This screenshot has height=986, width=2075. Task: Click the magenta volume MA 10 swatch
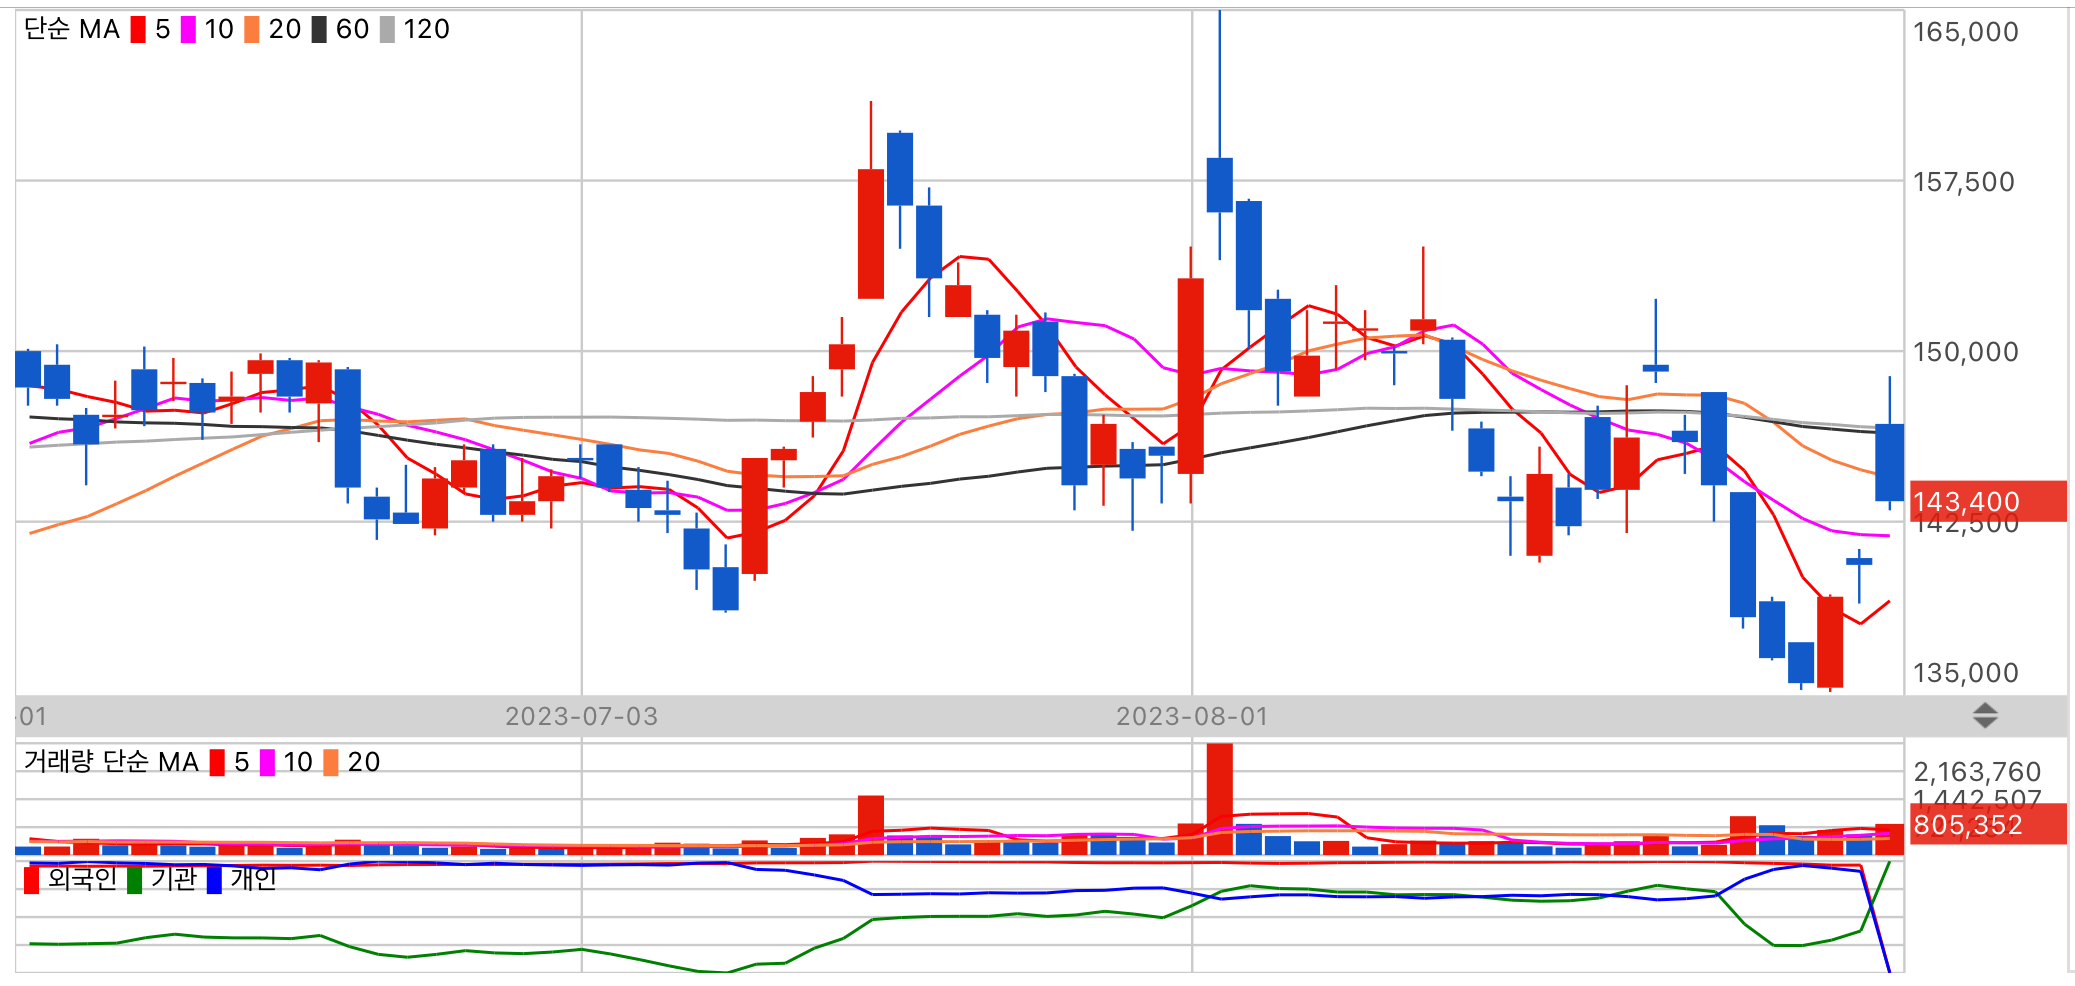click(267, 763)
